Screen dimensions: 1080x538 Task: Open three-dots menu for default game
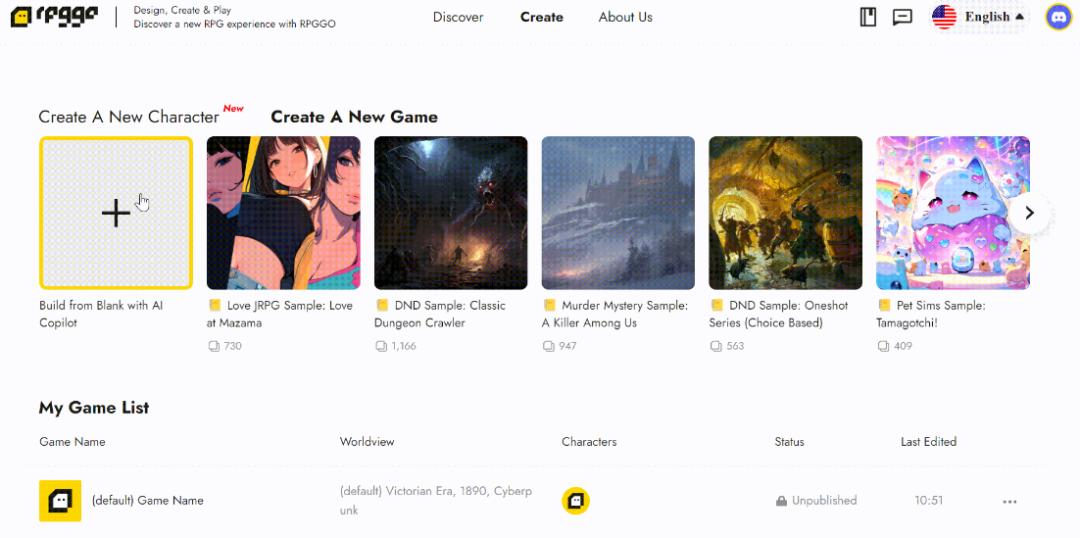tap(1010, 501)
